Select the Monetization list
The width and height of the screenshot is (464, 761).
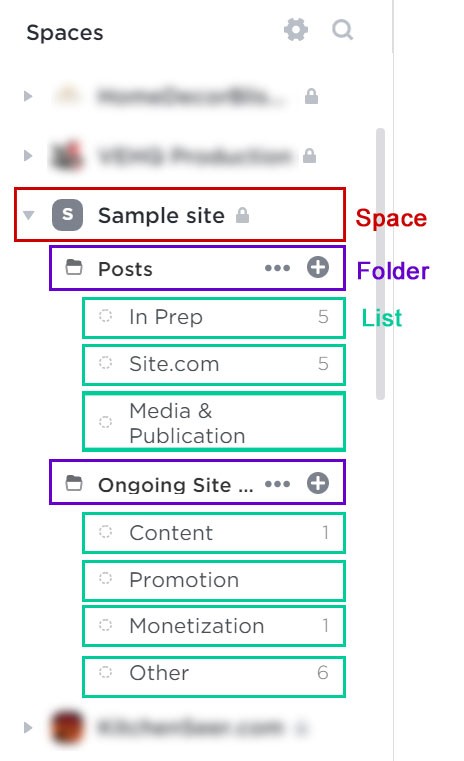[214, 626]
